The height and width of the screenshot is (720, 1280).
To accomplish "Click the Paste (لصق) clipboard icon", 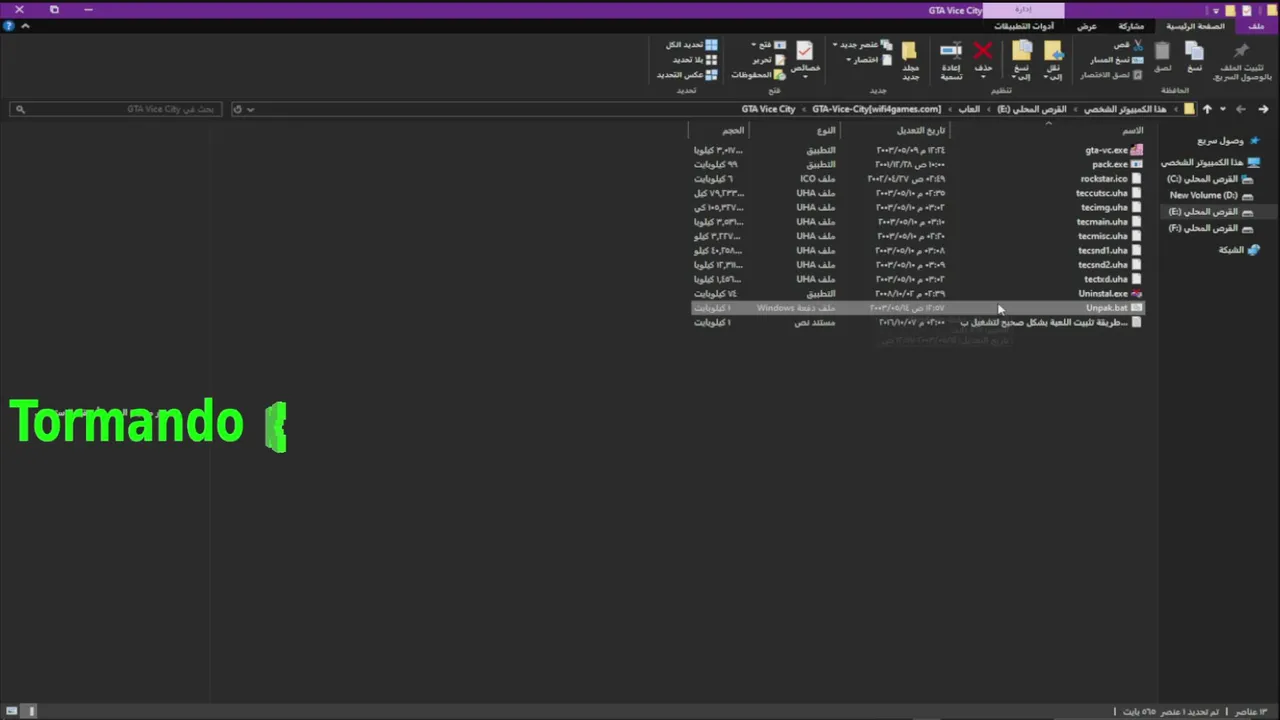I will 1162,51.
